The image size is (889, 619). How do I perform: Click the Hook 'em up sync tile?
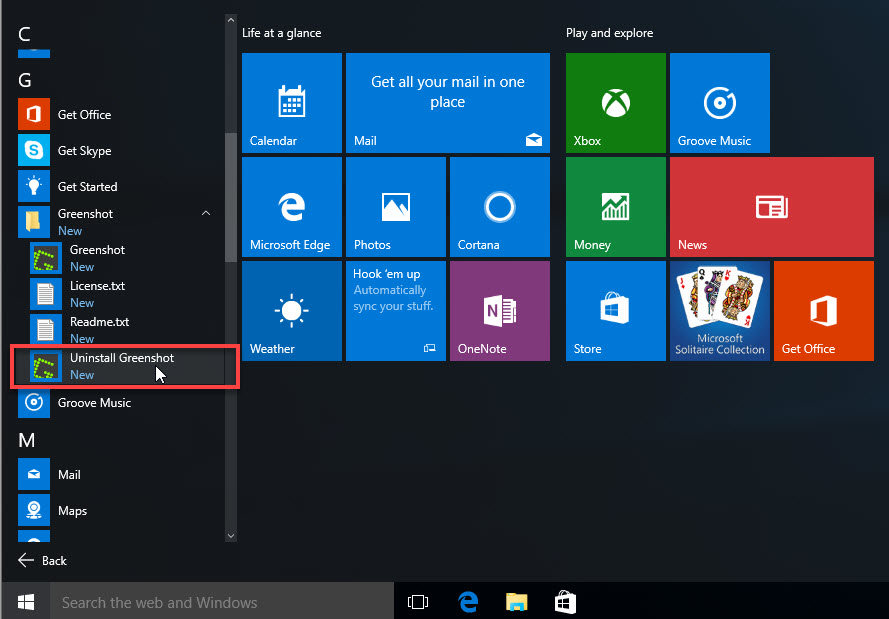(396, 311)
